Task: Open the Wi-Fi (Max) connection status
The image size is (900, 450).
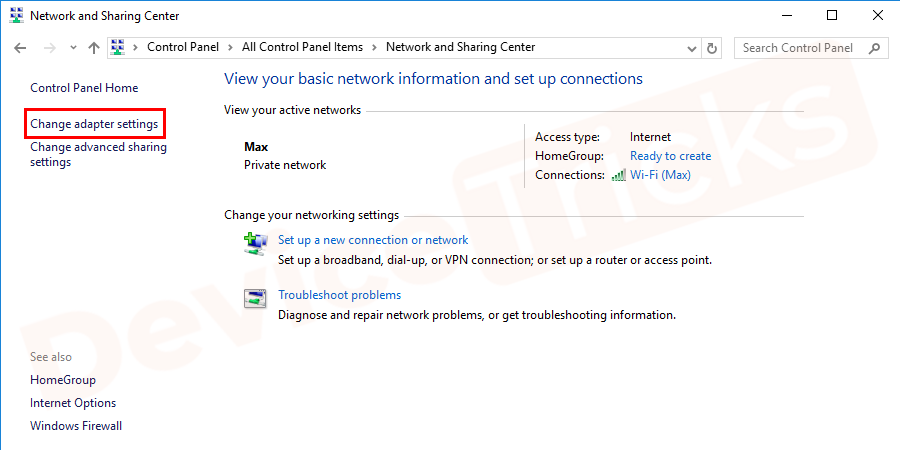Action: [660, 175]
